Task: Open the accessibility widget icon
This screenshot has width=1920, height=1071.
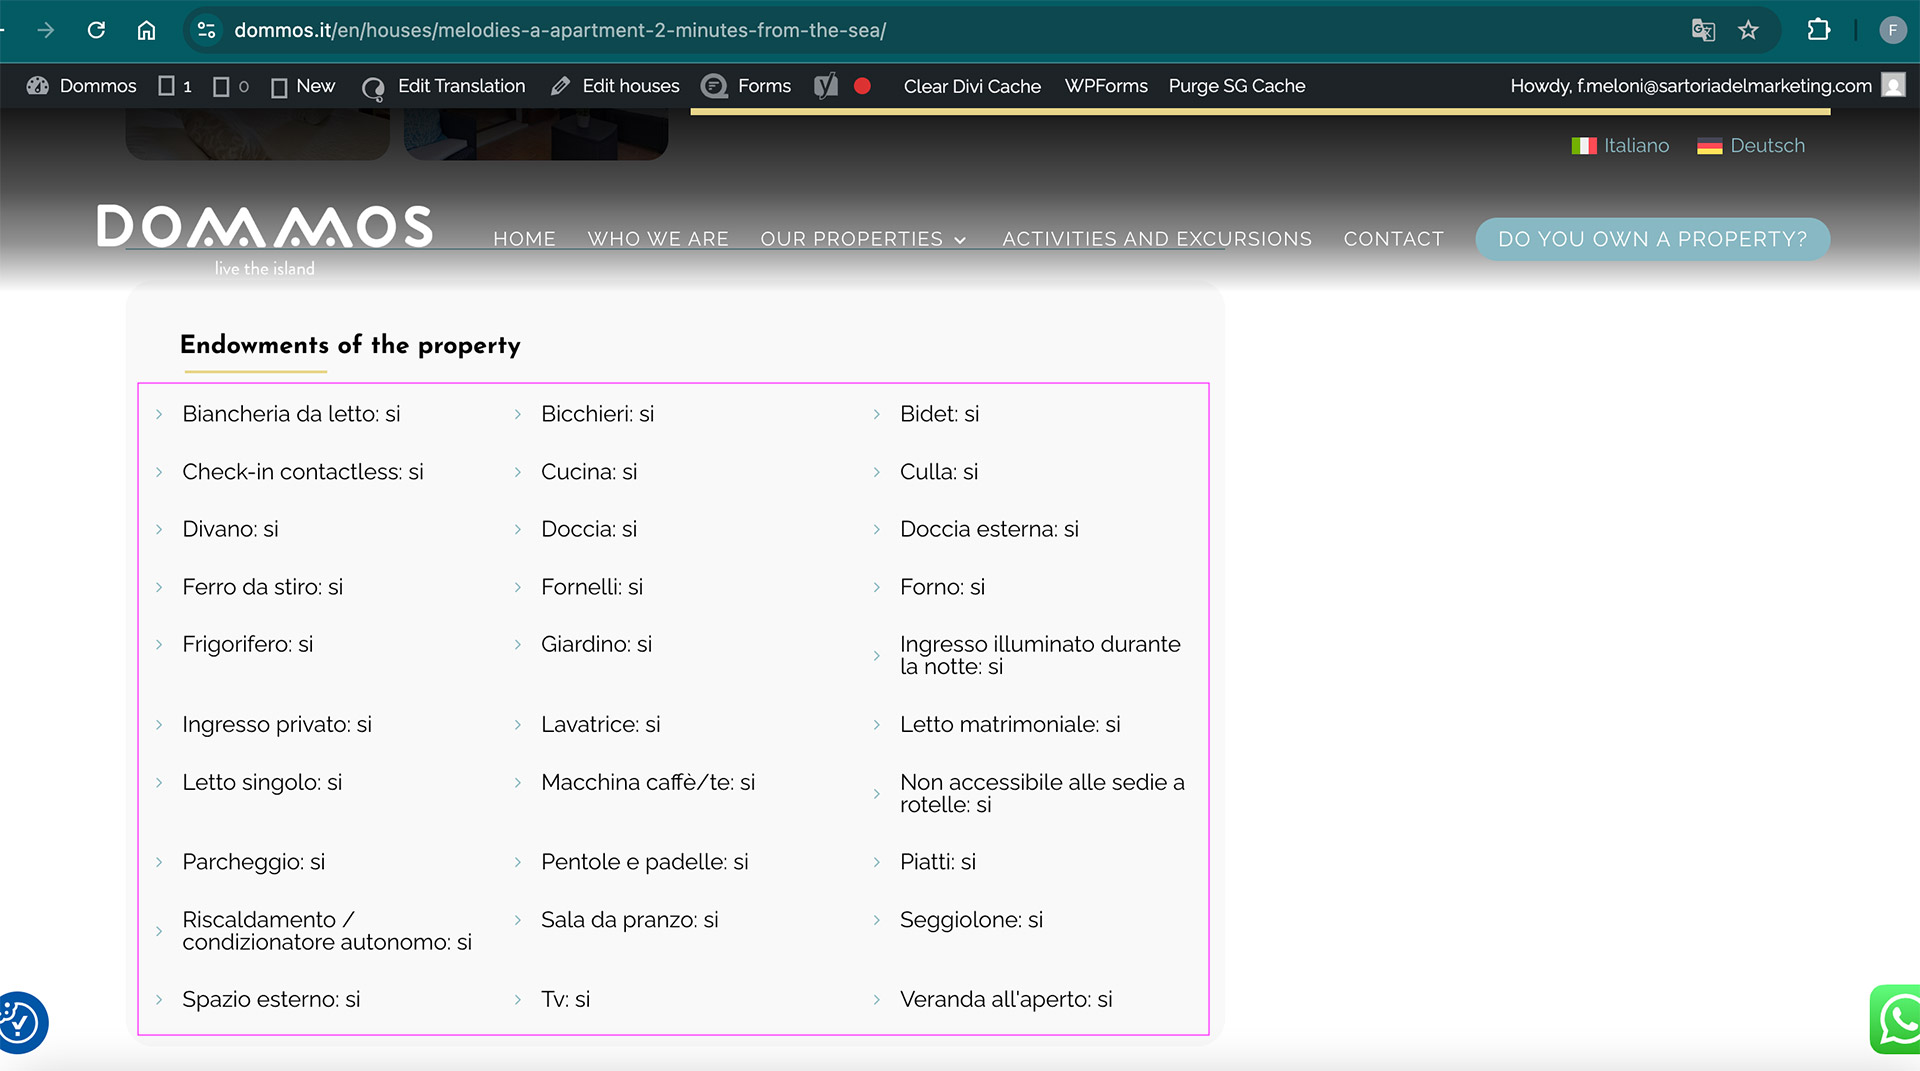Action: click(20, 1022)
